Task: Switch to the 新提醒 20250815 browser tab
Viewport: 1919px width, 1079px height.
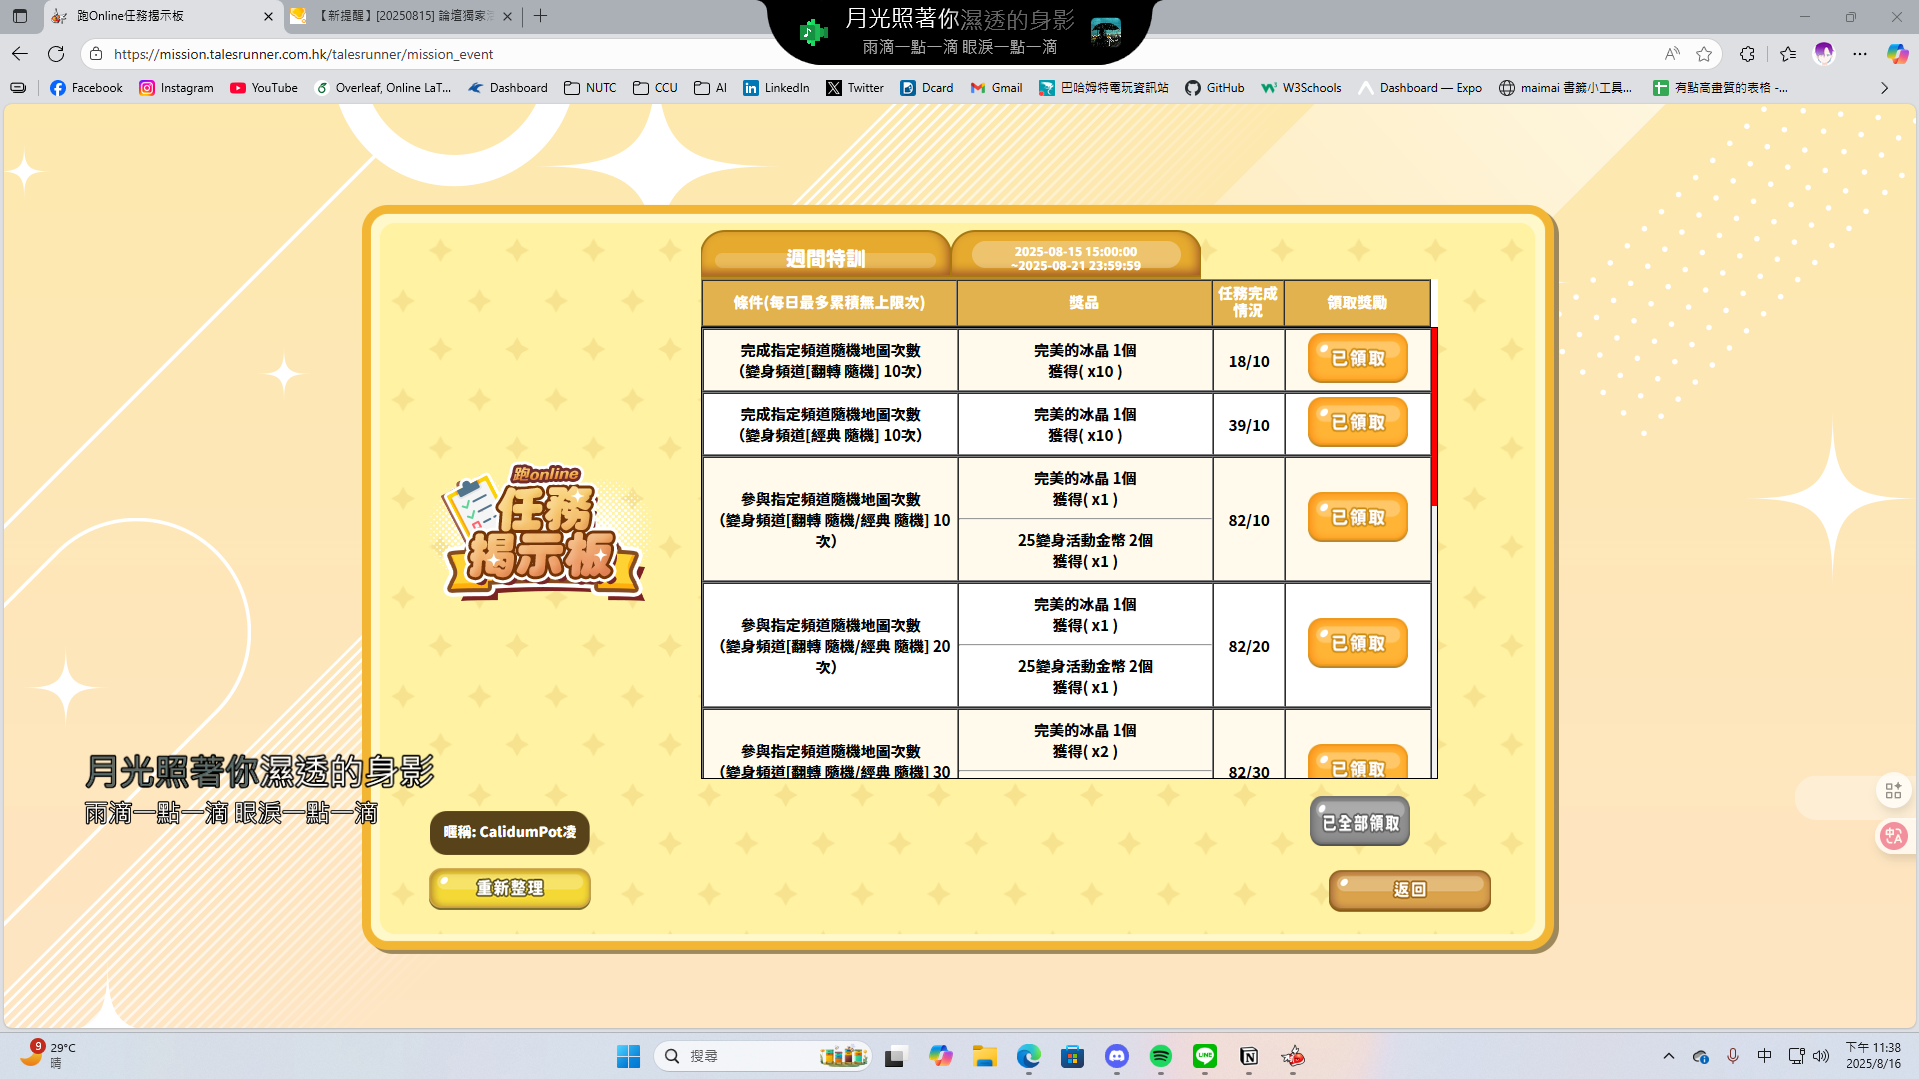Action: click(400, 16)
